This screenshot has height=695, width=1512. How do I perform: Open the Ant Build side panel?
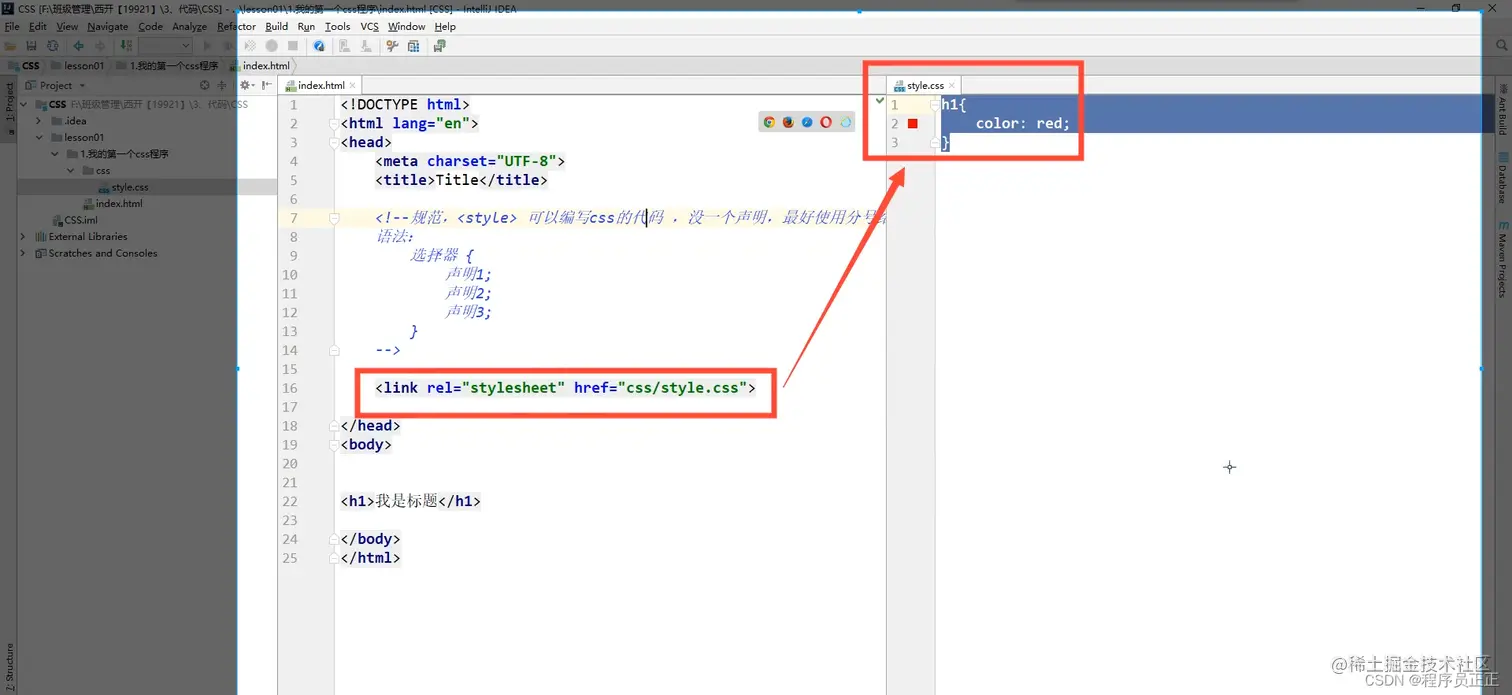point(1502,108)
